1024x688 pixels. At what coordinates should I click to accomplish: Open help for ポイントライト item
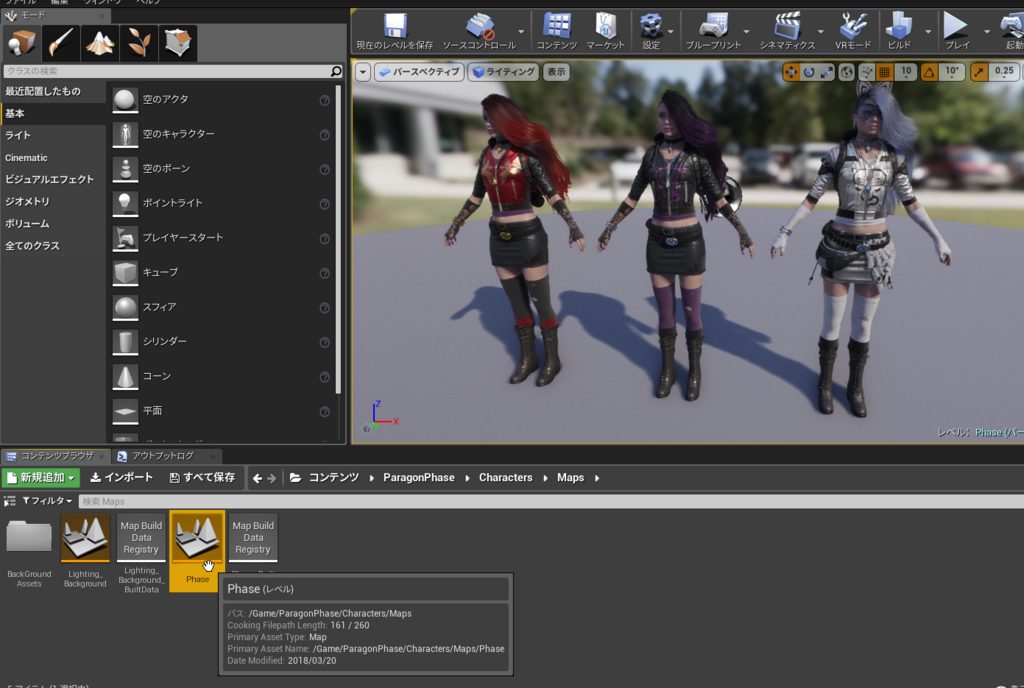(x=325, y=204)
